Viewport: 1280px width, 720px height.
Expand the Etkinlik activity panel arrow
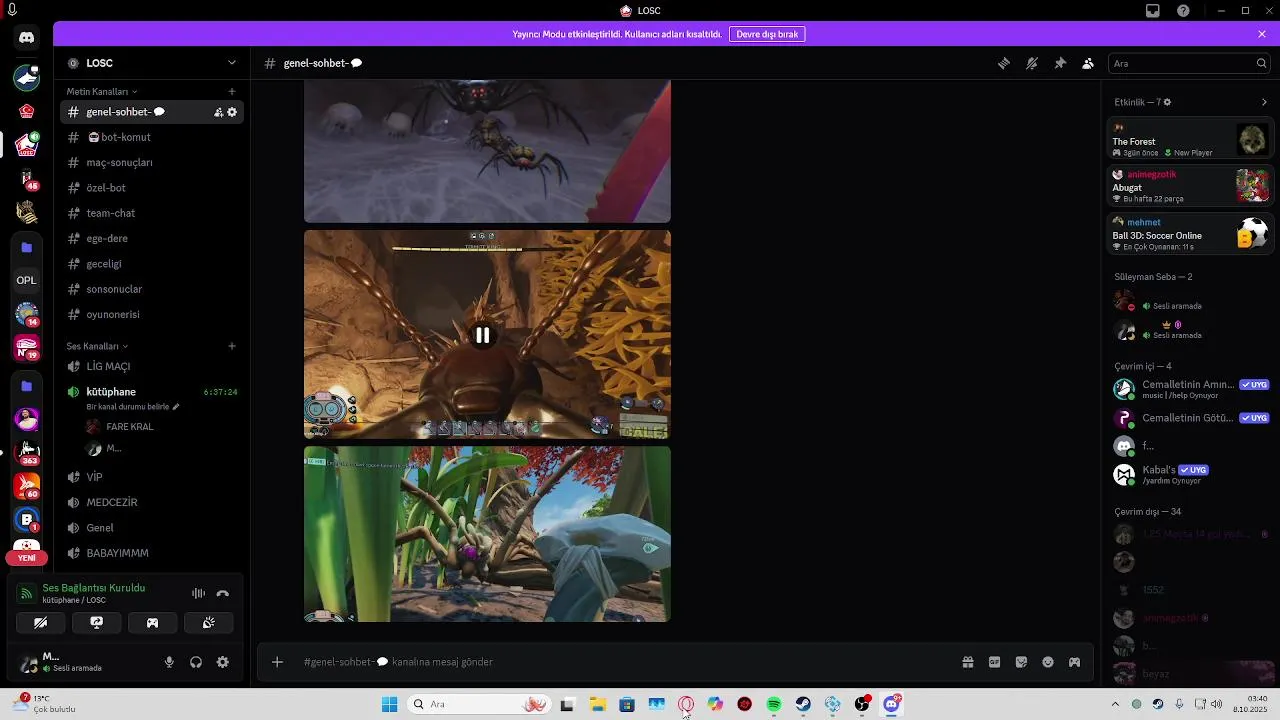coord(1264,102)
